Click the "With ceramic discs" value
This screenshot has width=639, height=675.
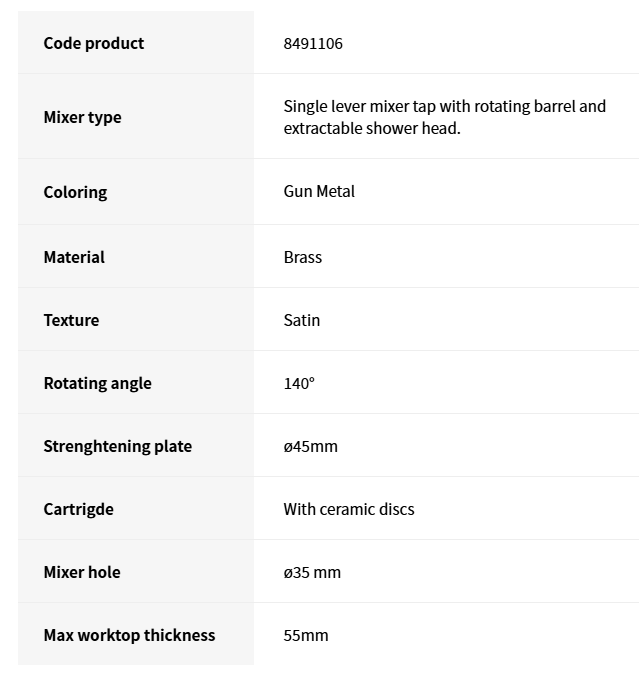coord(349,509)
